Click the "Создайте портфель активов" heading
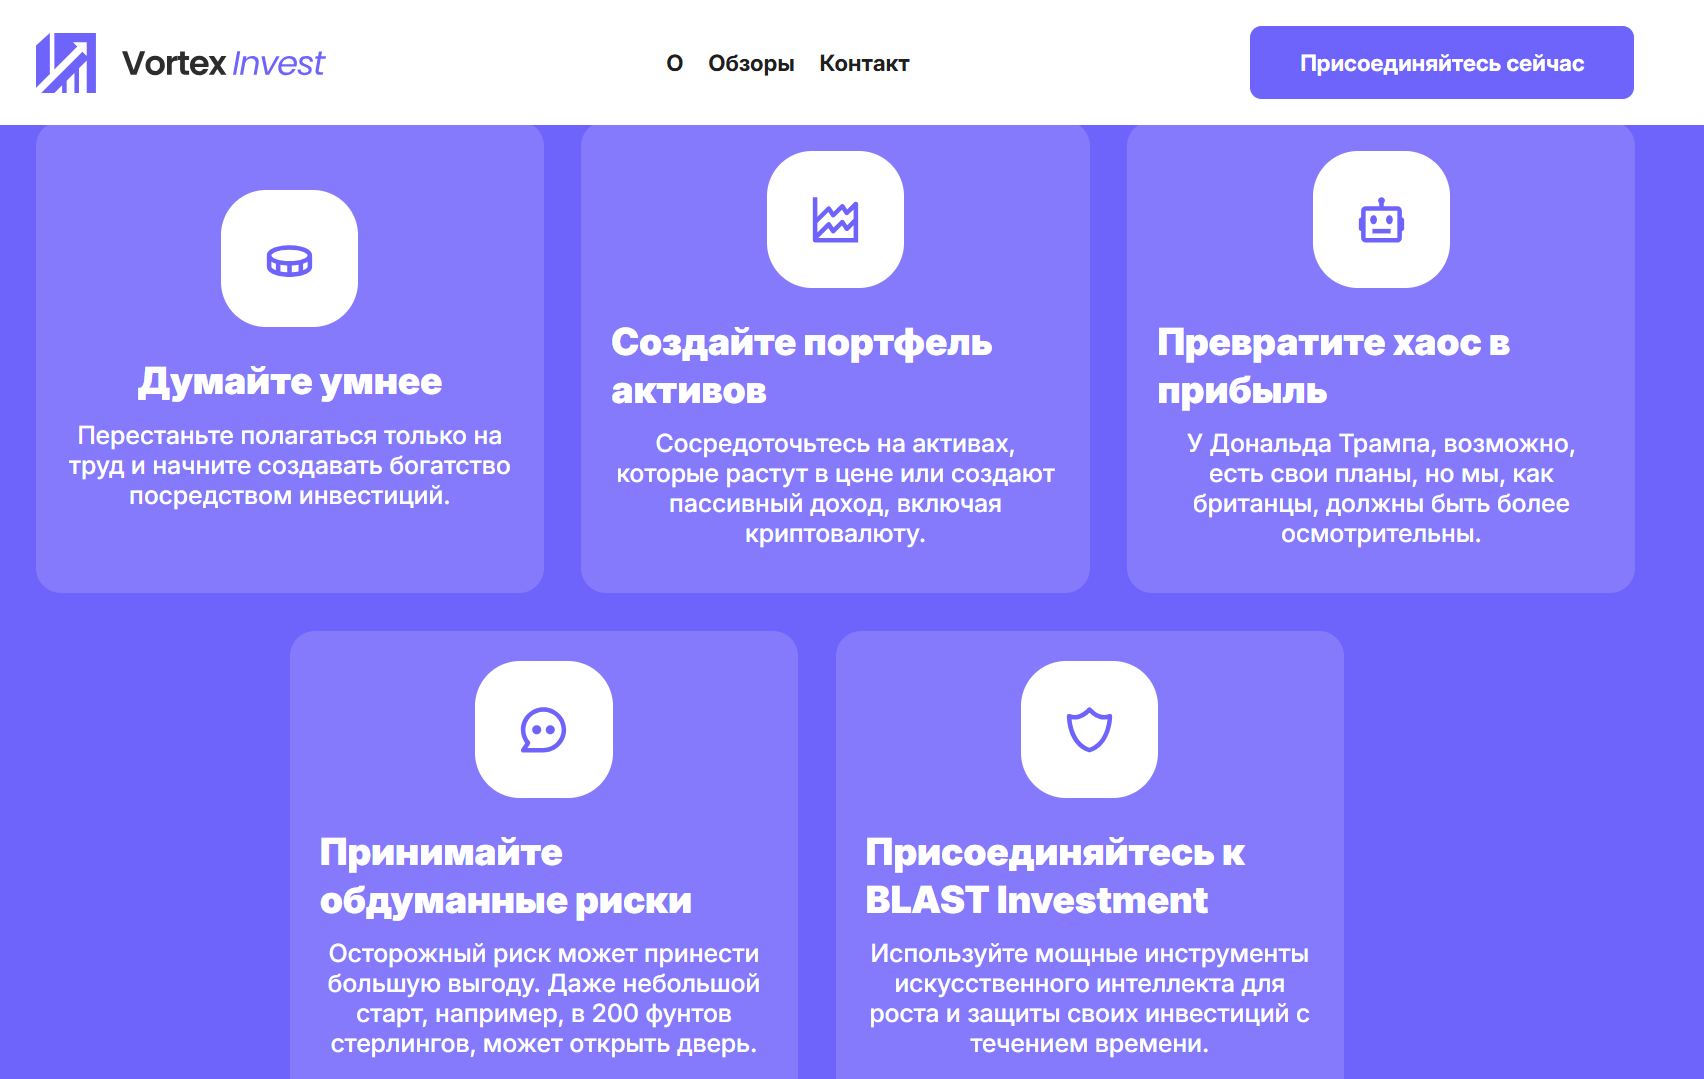Screen dimensions: 1704x1079 (801, 367)
